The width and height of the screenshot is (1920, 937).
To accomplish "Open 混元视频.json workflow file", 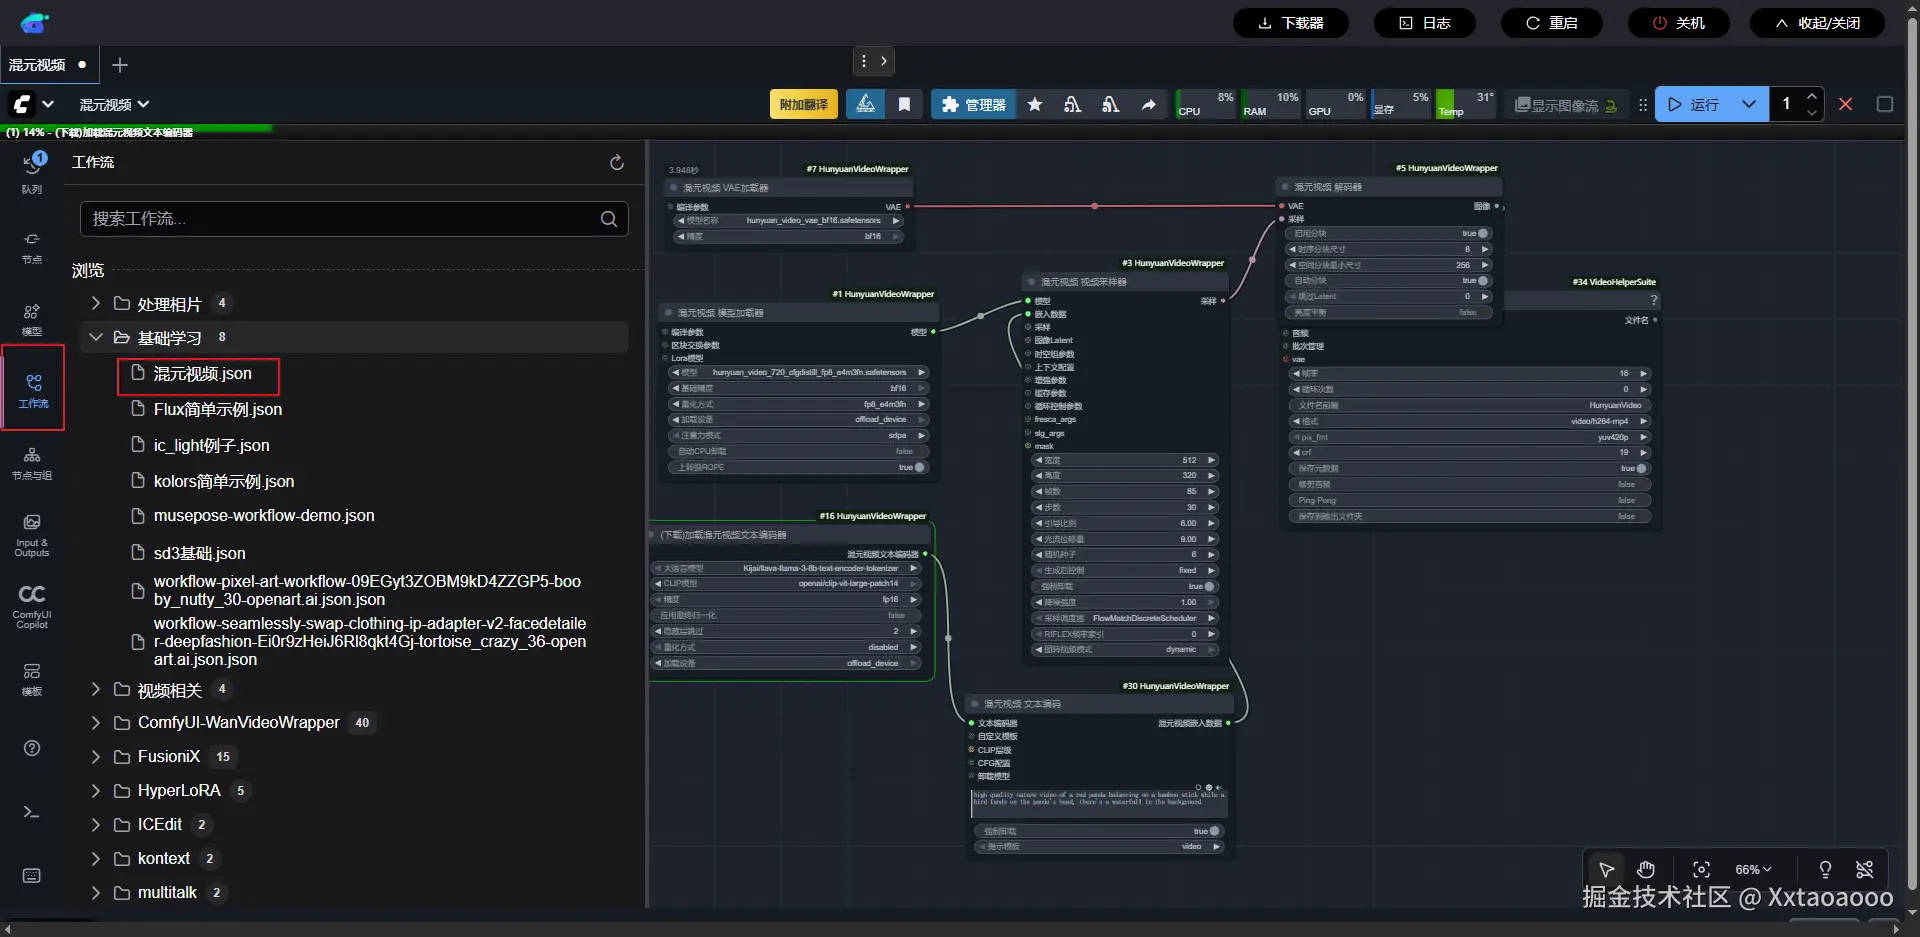I will point(202,373).
